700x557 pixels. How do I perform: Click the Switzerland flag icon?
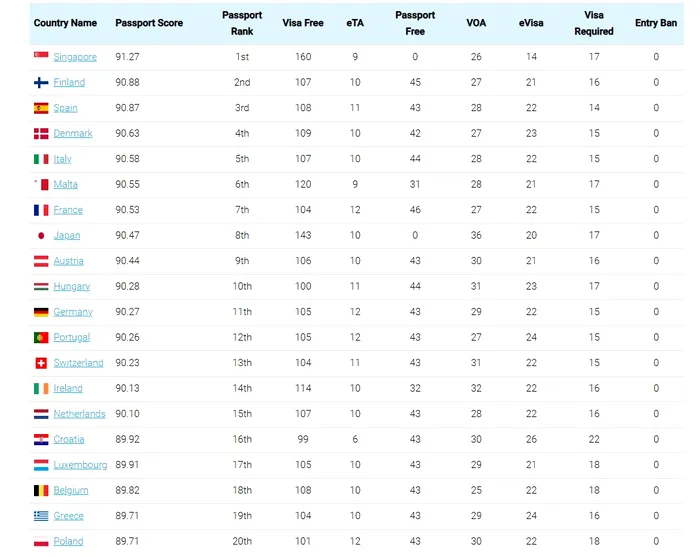click(41, 363)
